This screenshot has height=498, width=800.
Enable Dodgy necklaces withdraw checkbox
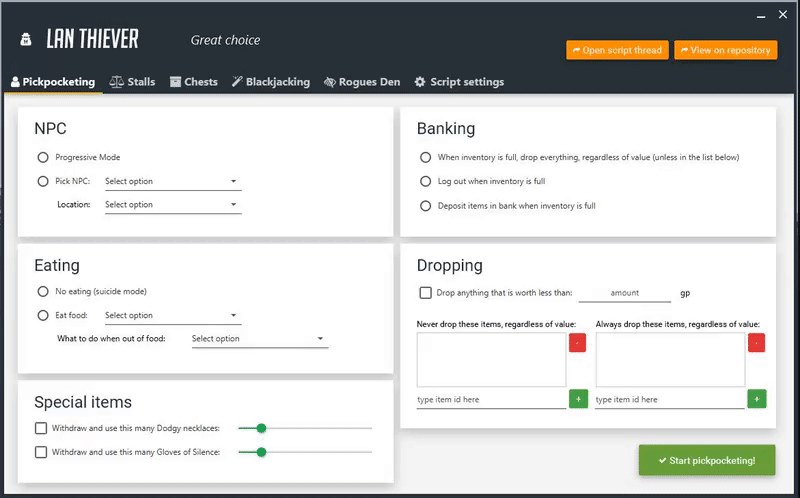tap(41, 428)
